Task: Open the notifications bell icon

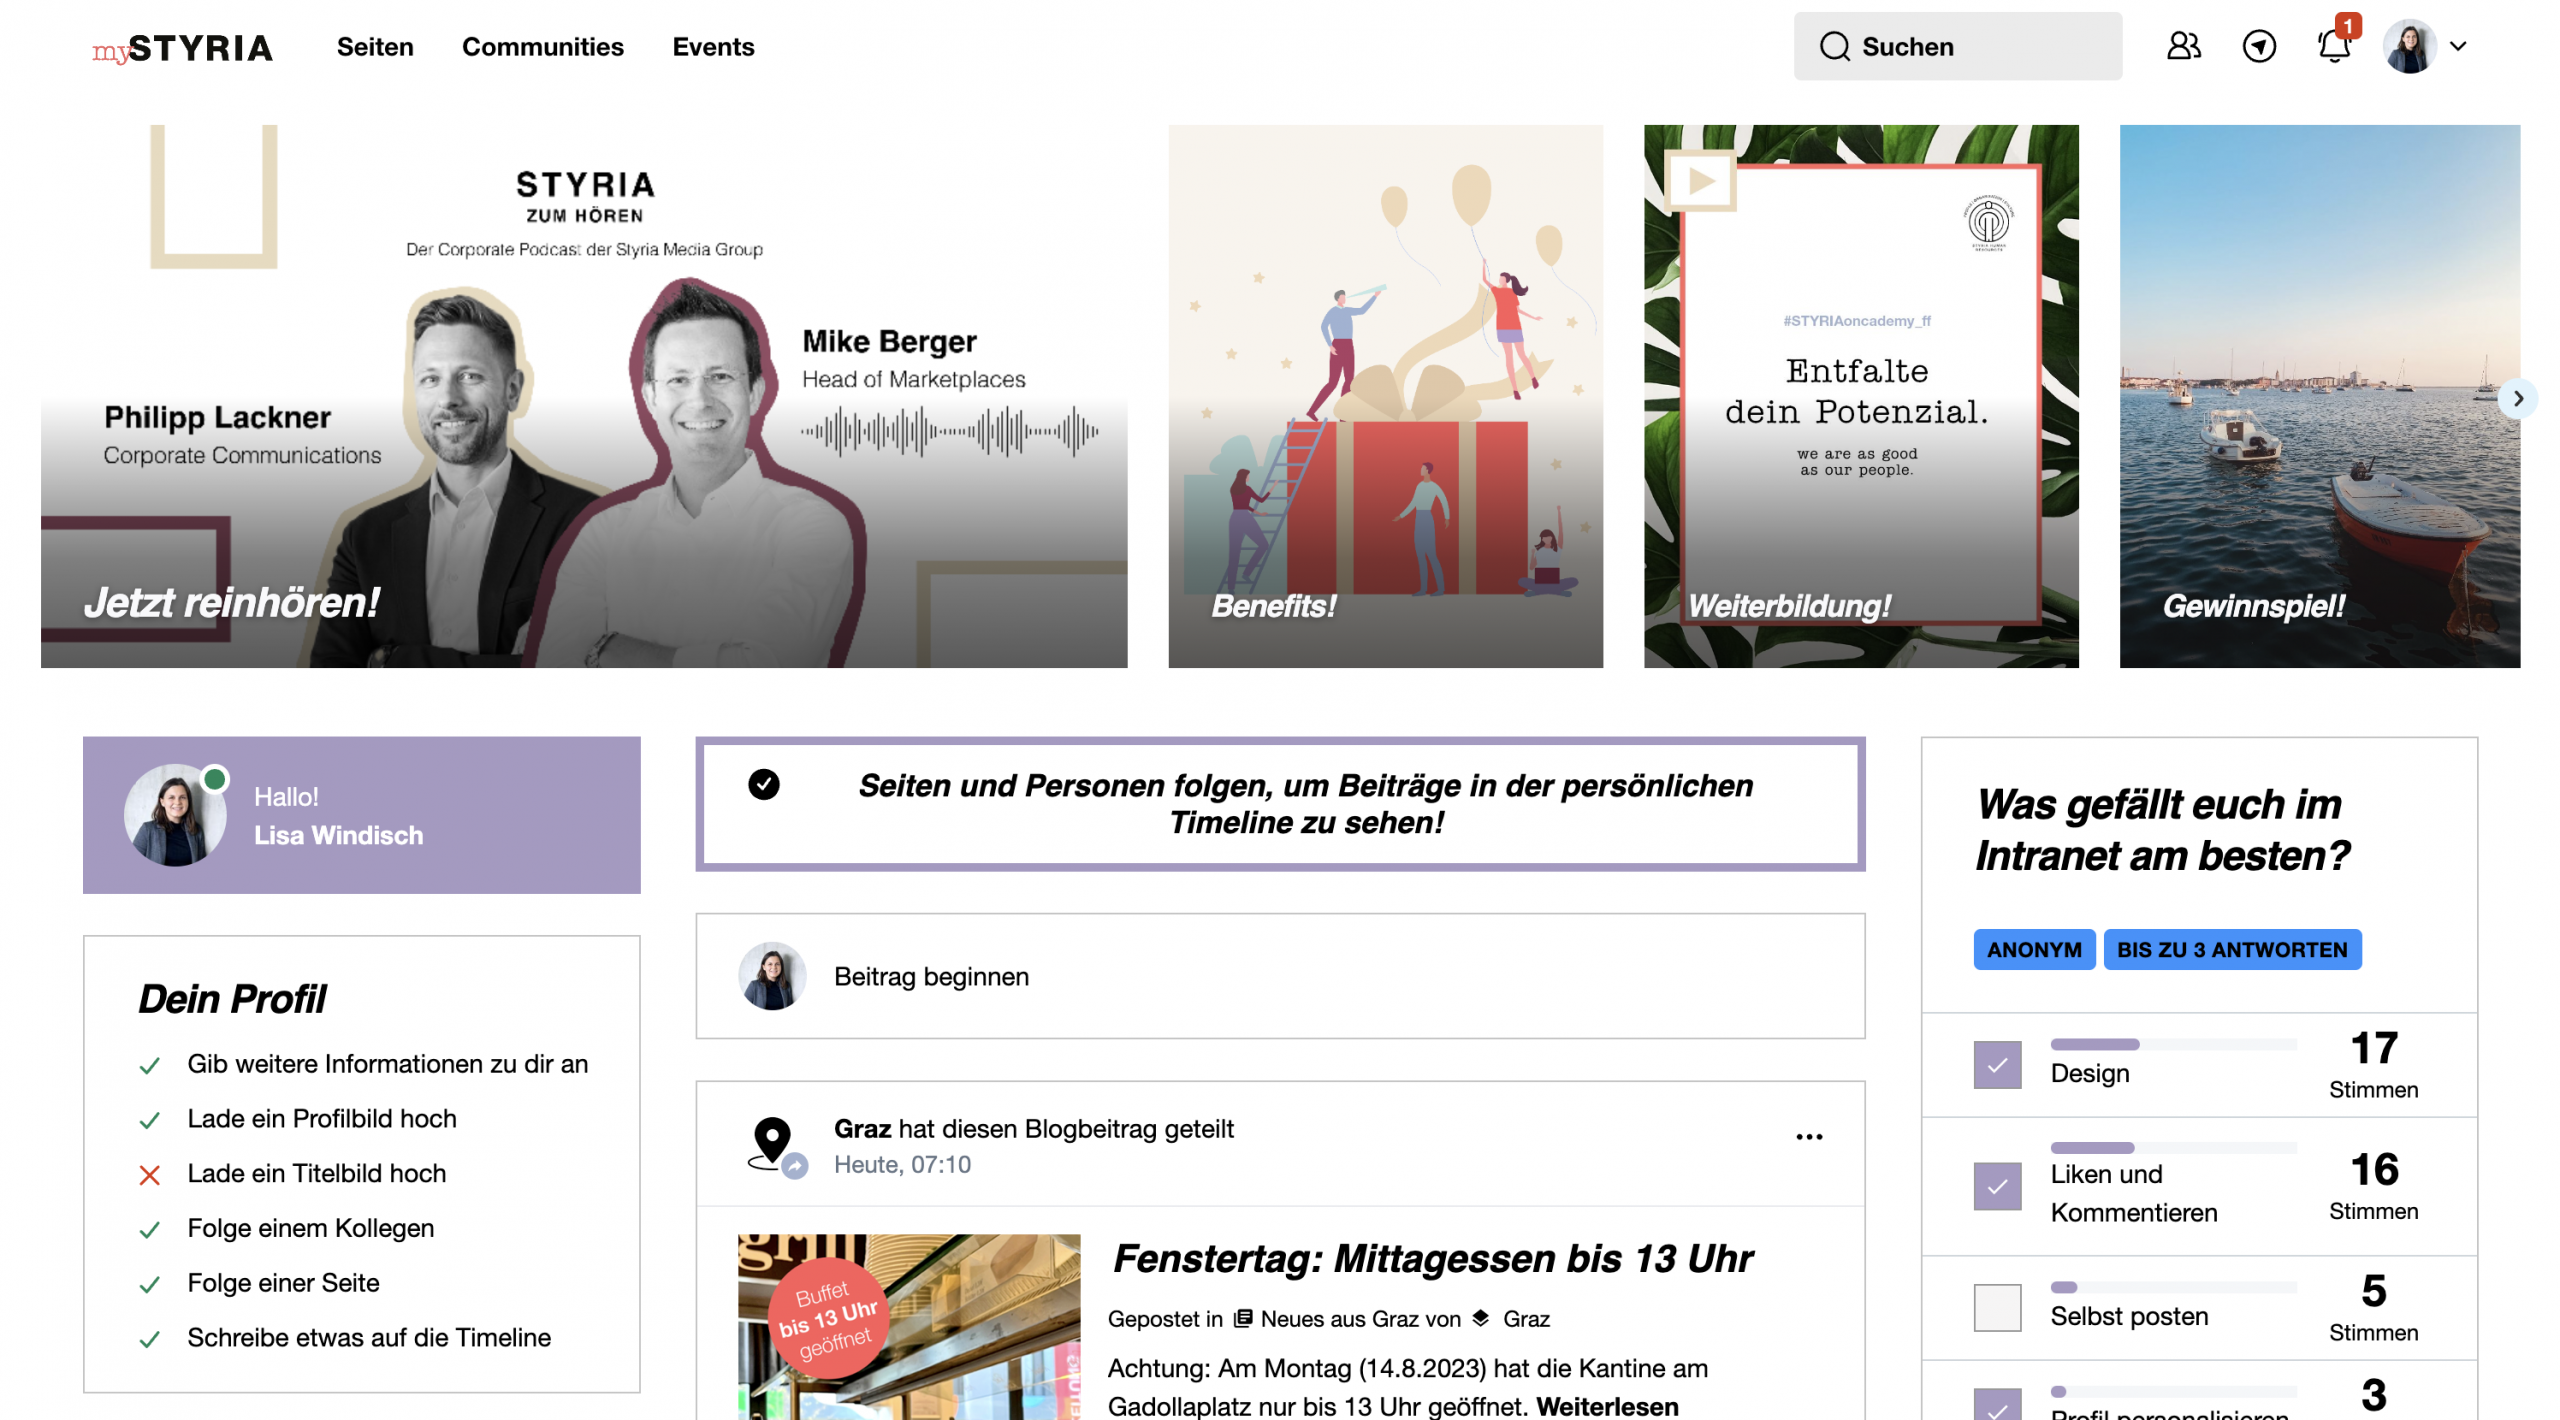Action: coord(2332,47)
